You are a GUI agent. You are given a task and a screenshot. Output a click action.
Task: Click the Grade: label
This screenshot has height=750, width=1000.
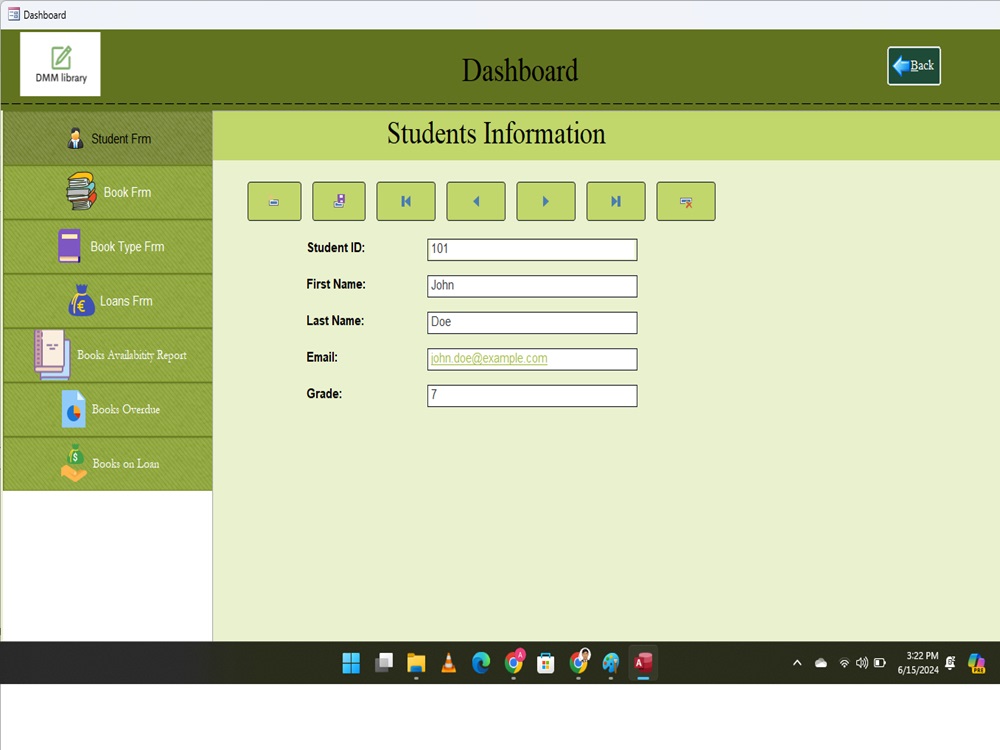(324, 393)
